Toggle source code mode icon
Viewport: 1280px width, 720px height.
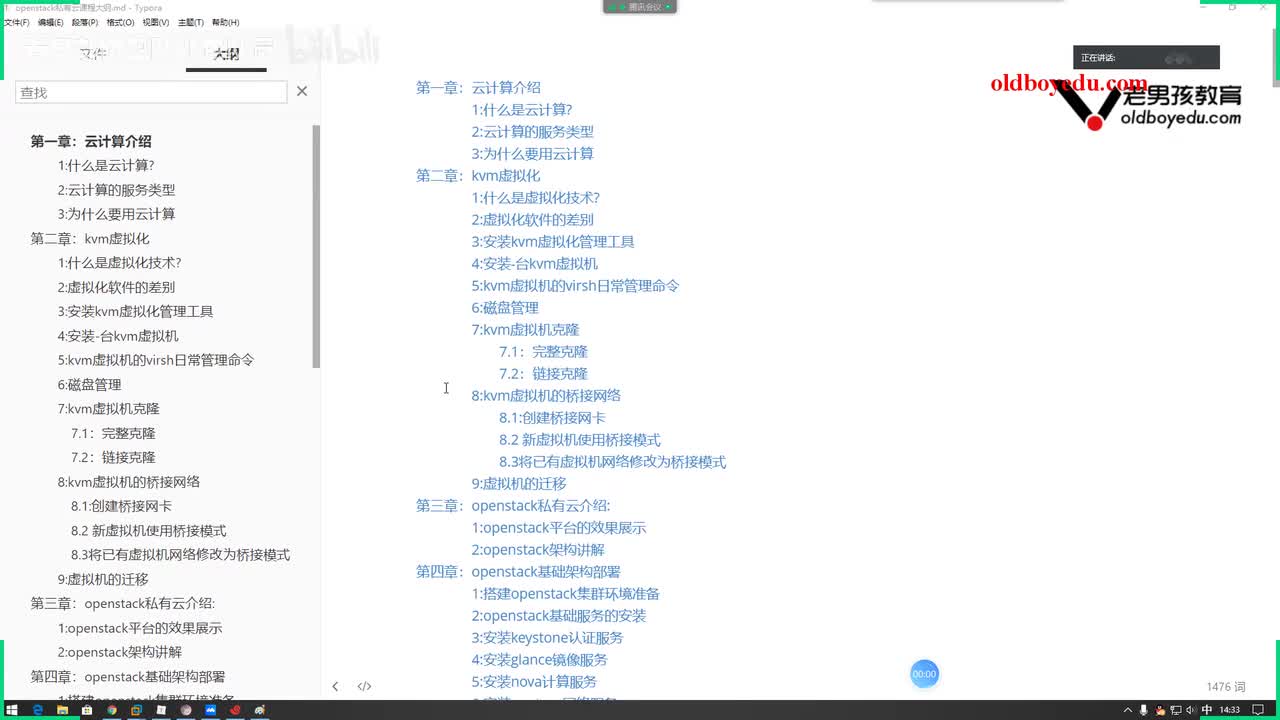point(364,686)
